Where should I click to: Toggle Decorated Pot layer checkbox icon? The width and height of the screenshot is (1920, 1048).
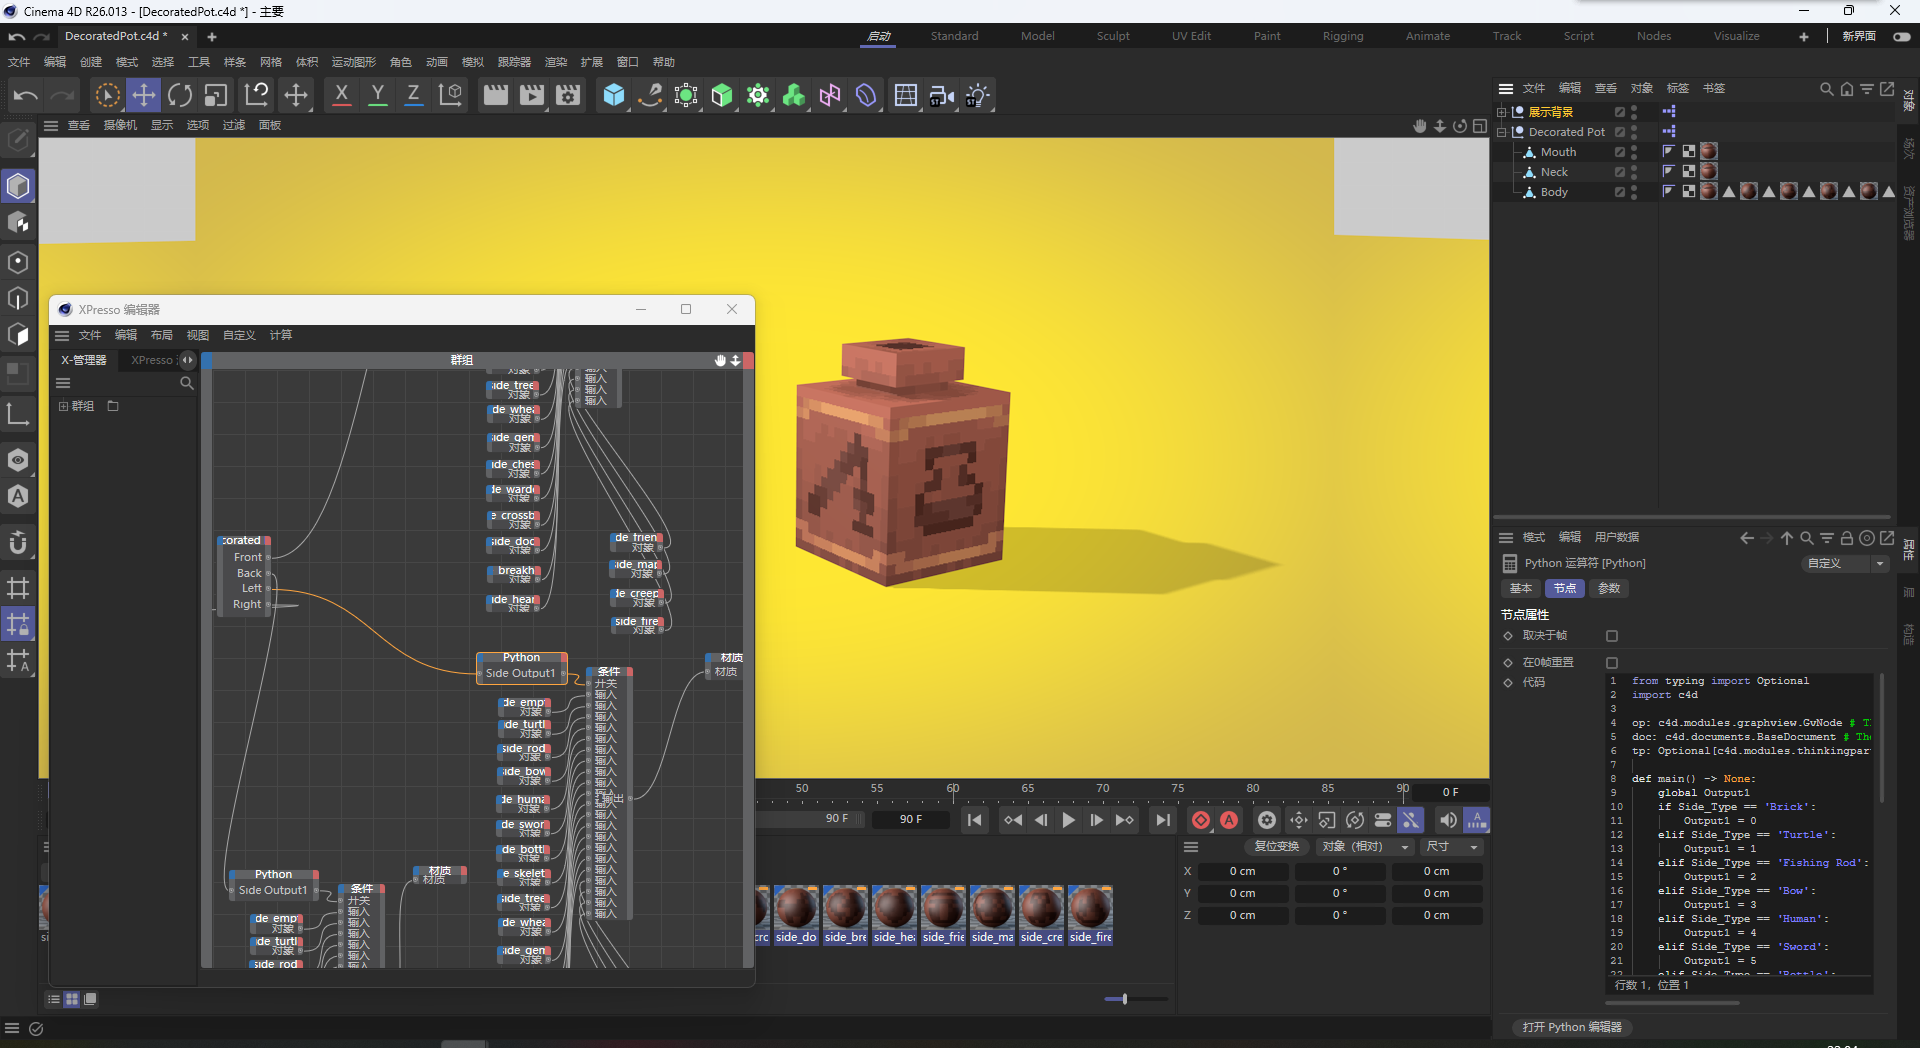click(x=1620, y=132)
